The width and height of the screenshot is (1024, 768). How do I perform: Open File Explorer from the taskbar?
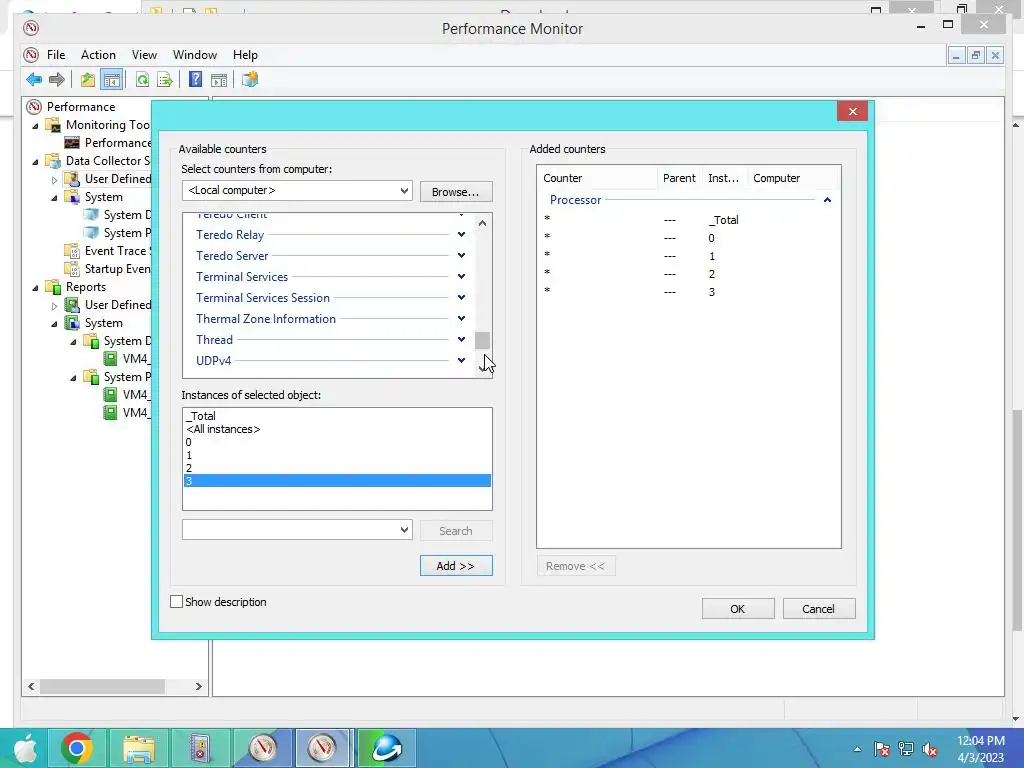coord(138,748)
